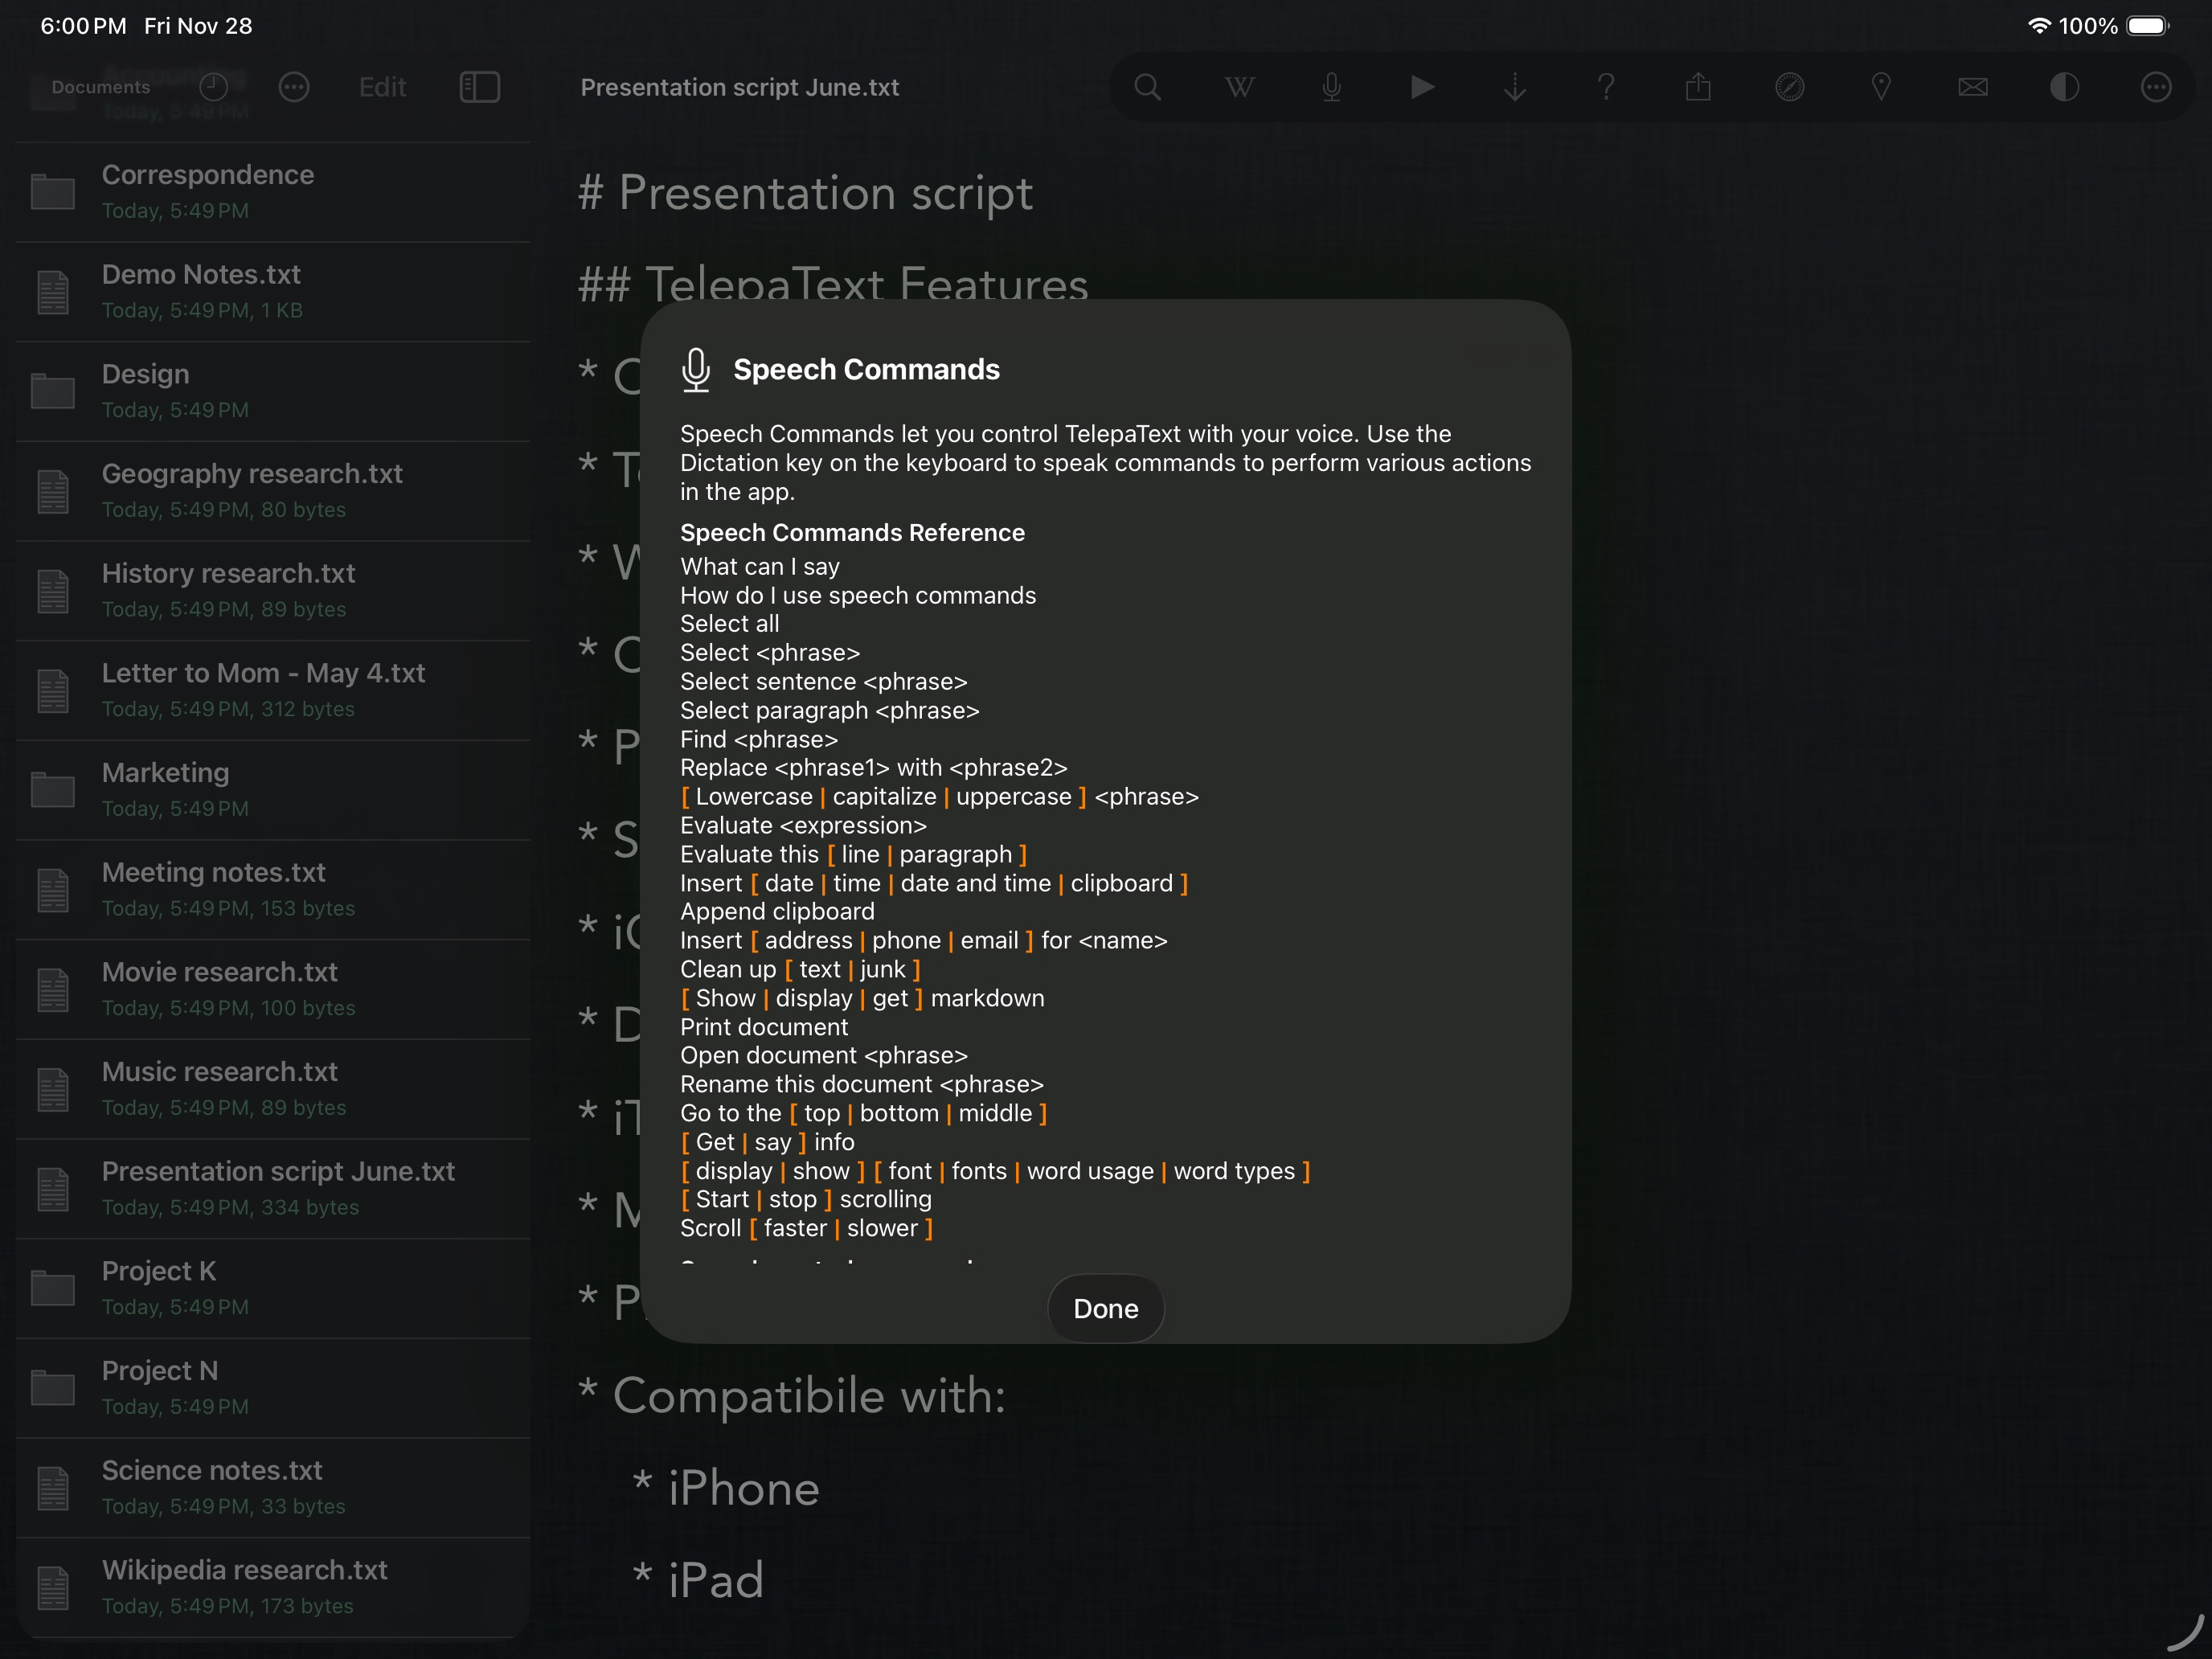Tap the battery indicator in status bar
Image resolution: width=2212 pixels, height=1659 pixels.
tap(2147, 26)
